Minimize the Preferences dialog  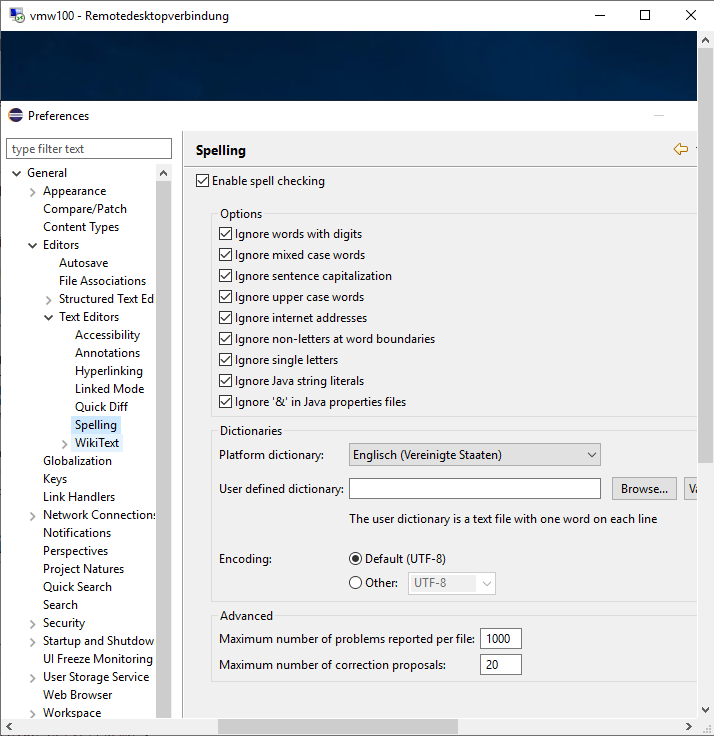(659, 116)
